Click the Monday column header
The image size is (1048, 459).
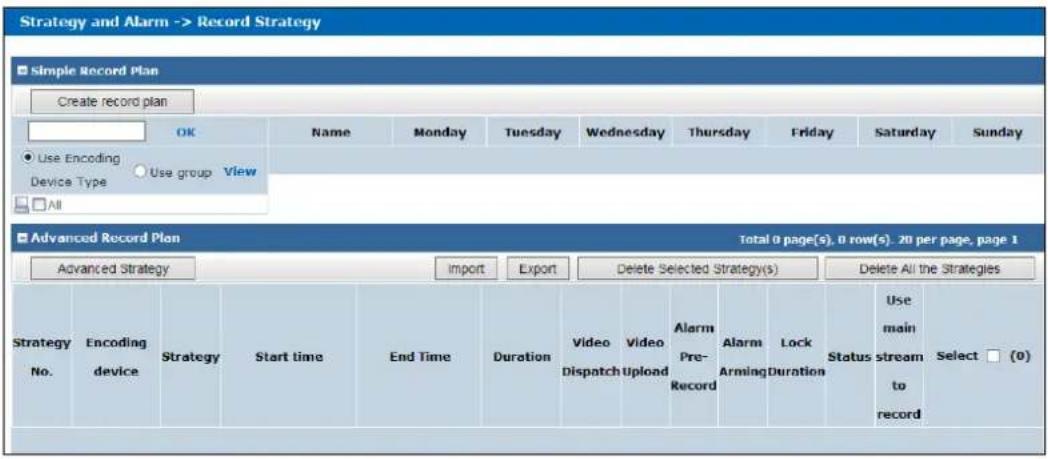click(x=440, y=132)
